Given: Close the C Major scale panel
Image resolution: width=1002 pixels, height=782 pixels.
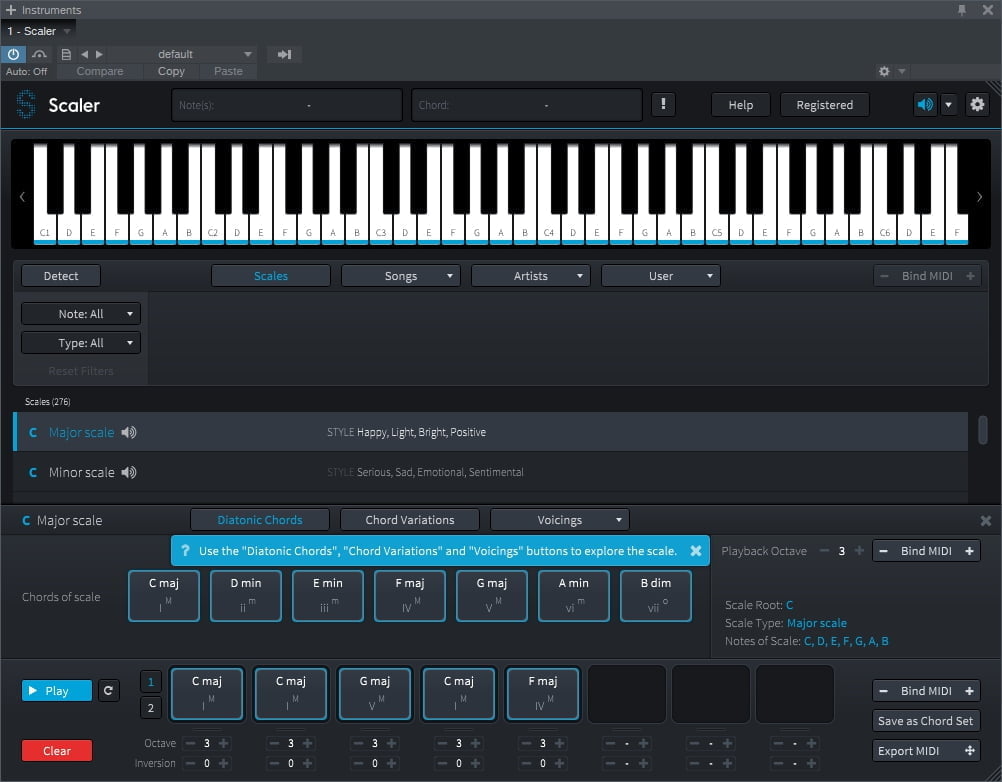Looking at the screenshot, I should (x=986, y=521).
